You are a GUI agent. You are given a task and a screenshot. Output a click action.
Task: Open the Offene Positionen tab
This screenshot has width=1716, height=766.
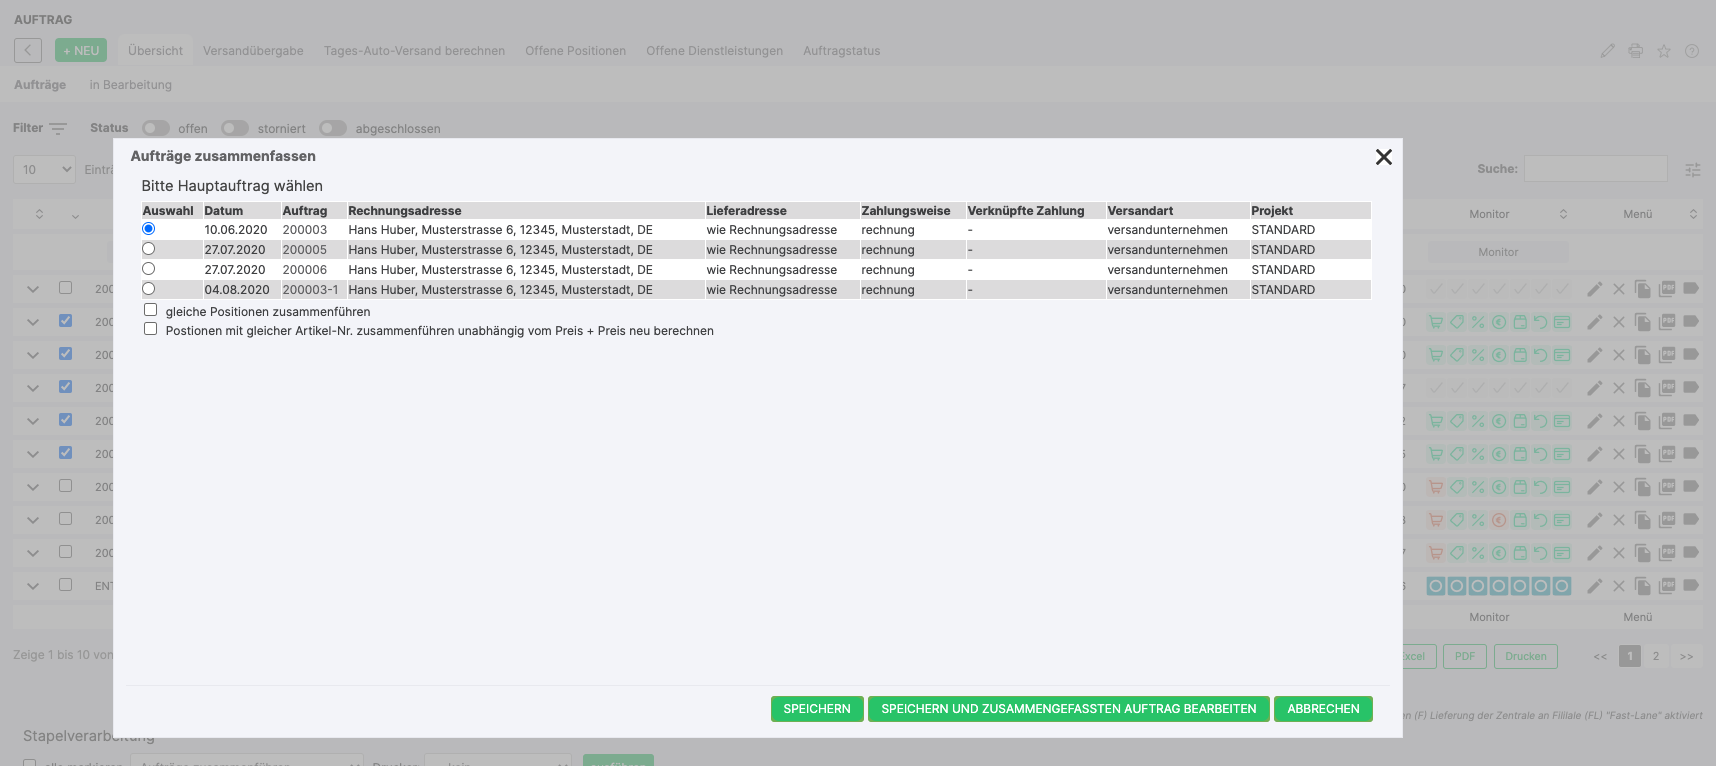click(575, 51)
